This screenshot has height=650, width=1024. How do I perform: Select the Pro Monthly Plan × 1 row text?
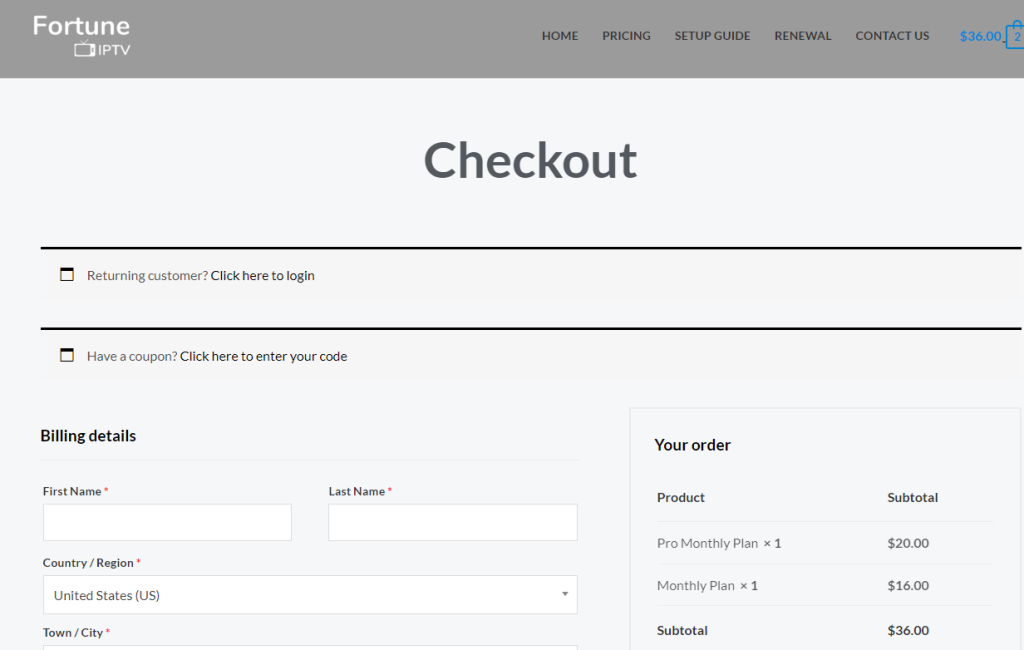click(x=719, y=544)
